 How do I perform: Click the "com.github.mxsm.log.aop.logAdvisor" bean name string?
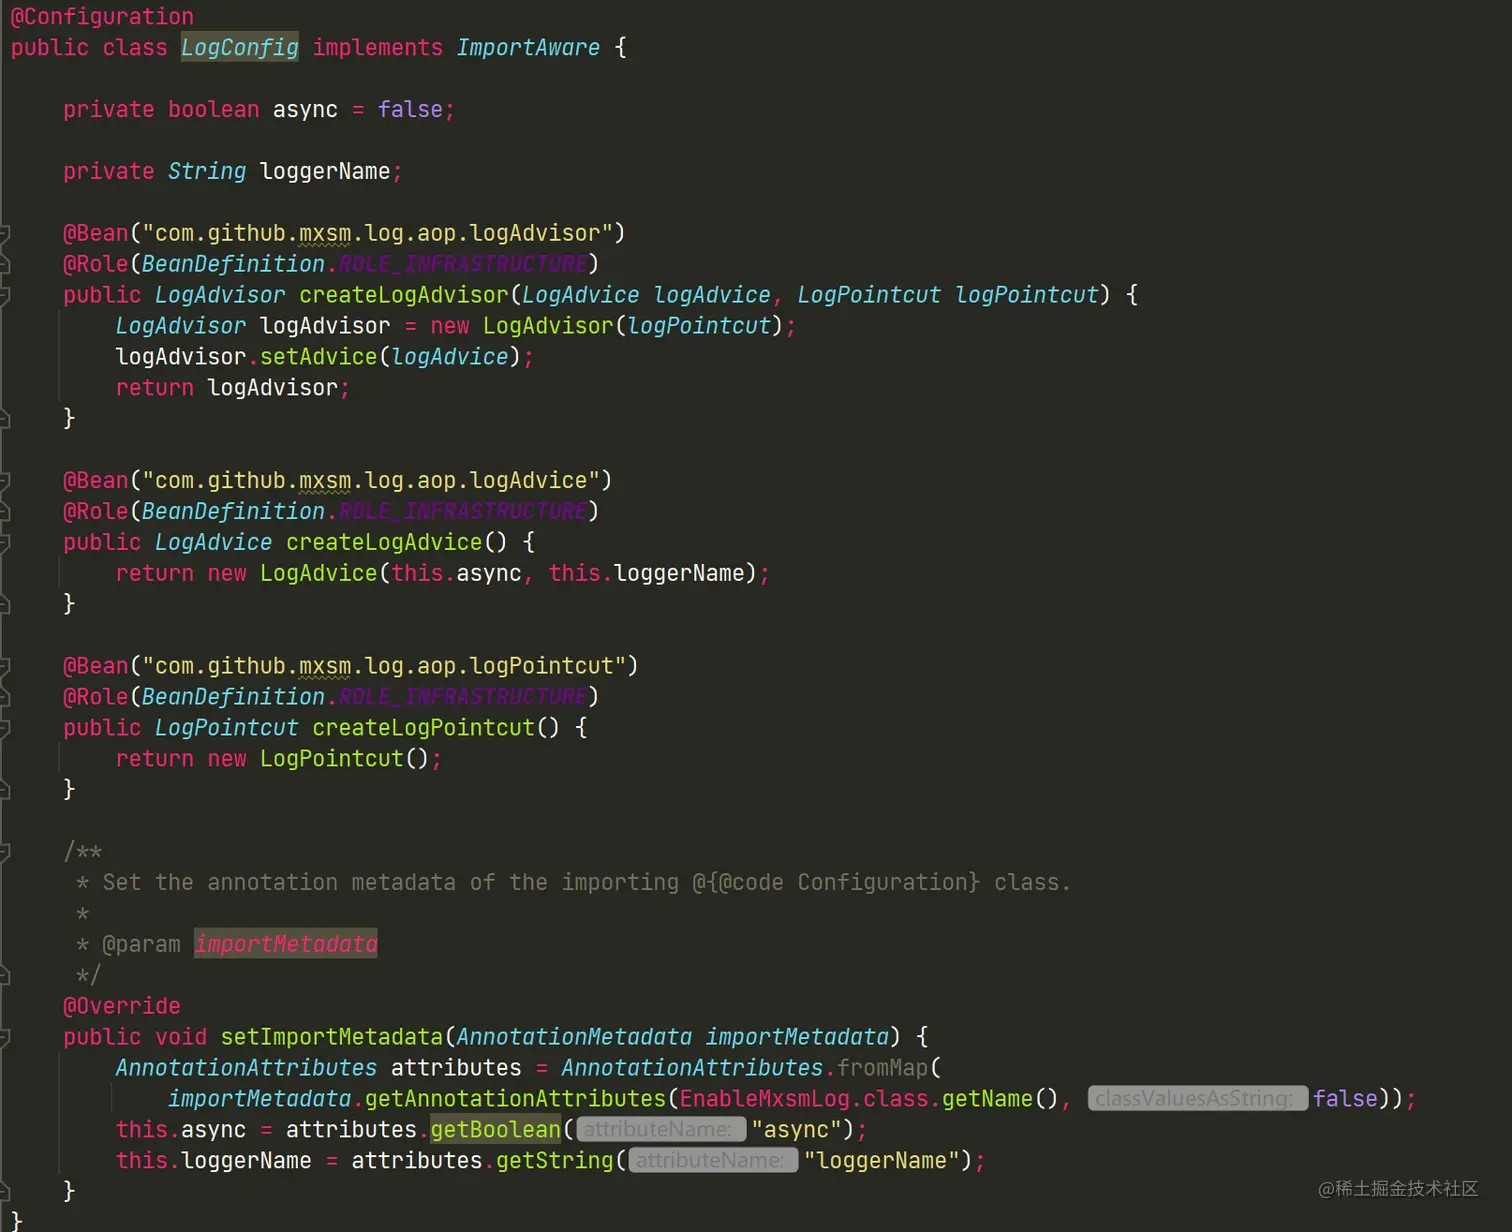click(377, 234)
